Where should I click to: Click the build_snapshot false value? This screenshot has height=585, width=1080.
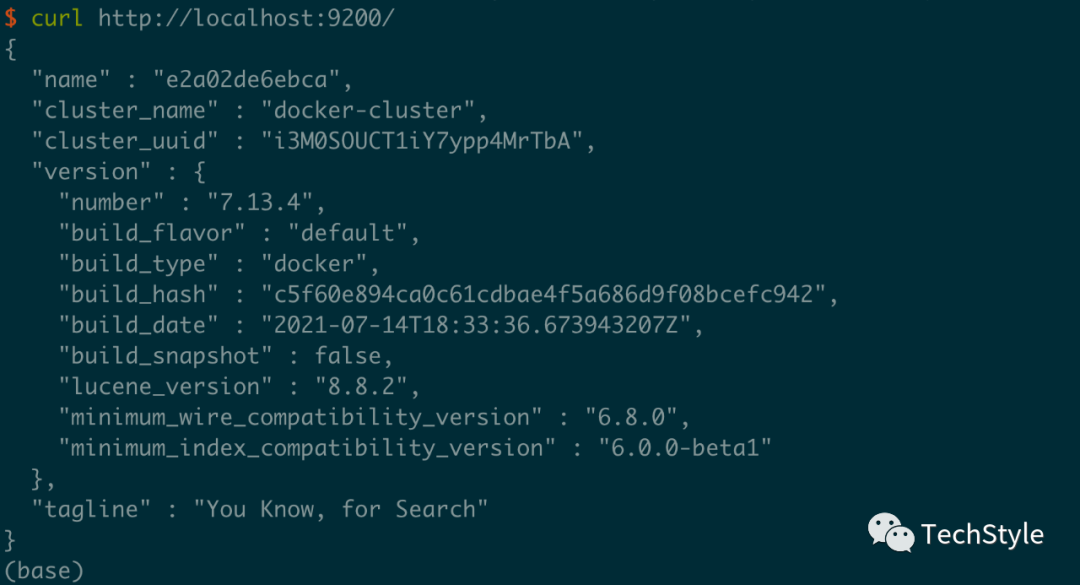pos(347,356)
